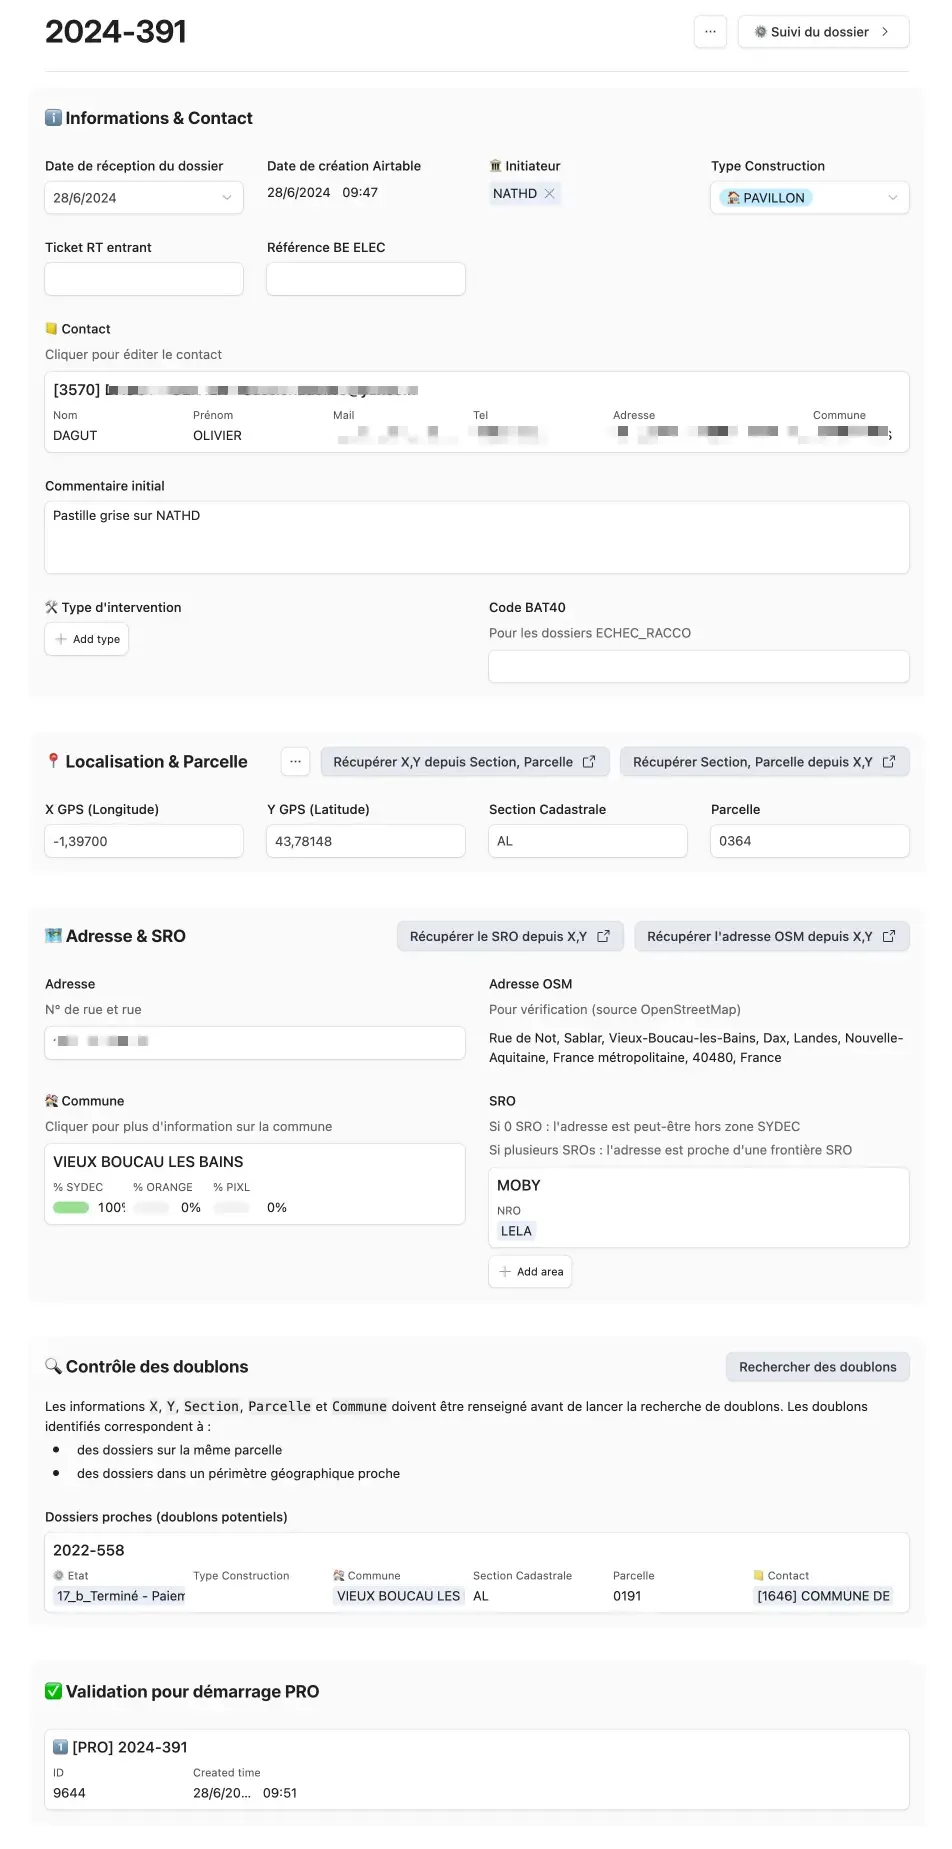
Task: Click Récupérer le SRO depuis X,Y
Action: [510, 937]
